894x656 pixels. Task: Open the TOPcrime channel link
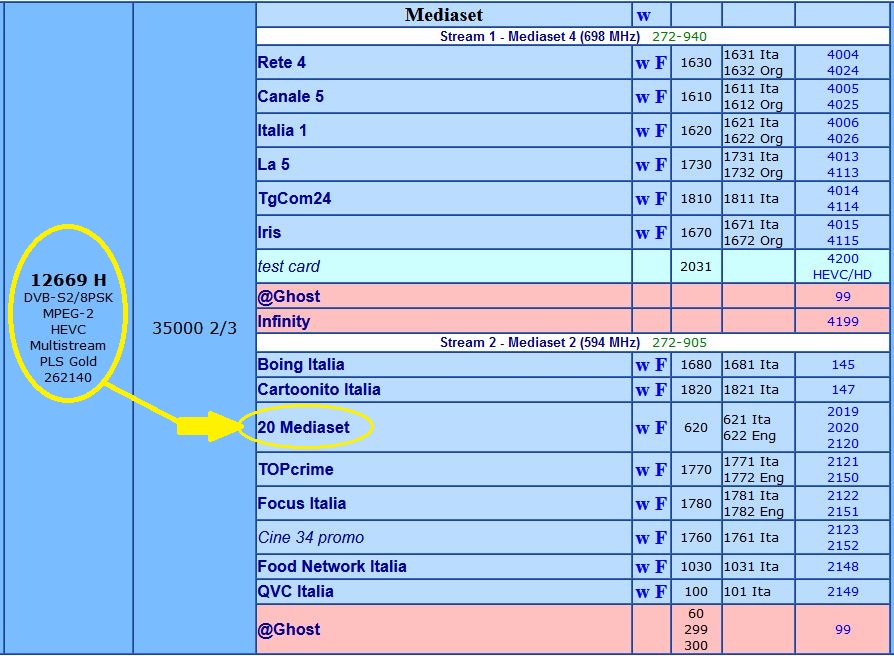[x=296, y=470]
